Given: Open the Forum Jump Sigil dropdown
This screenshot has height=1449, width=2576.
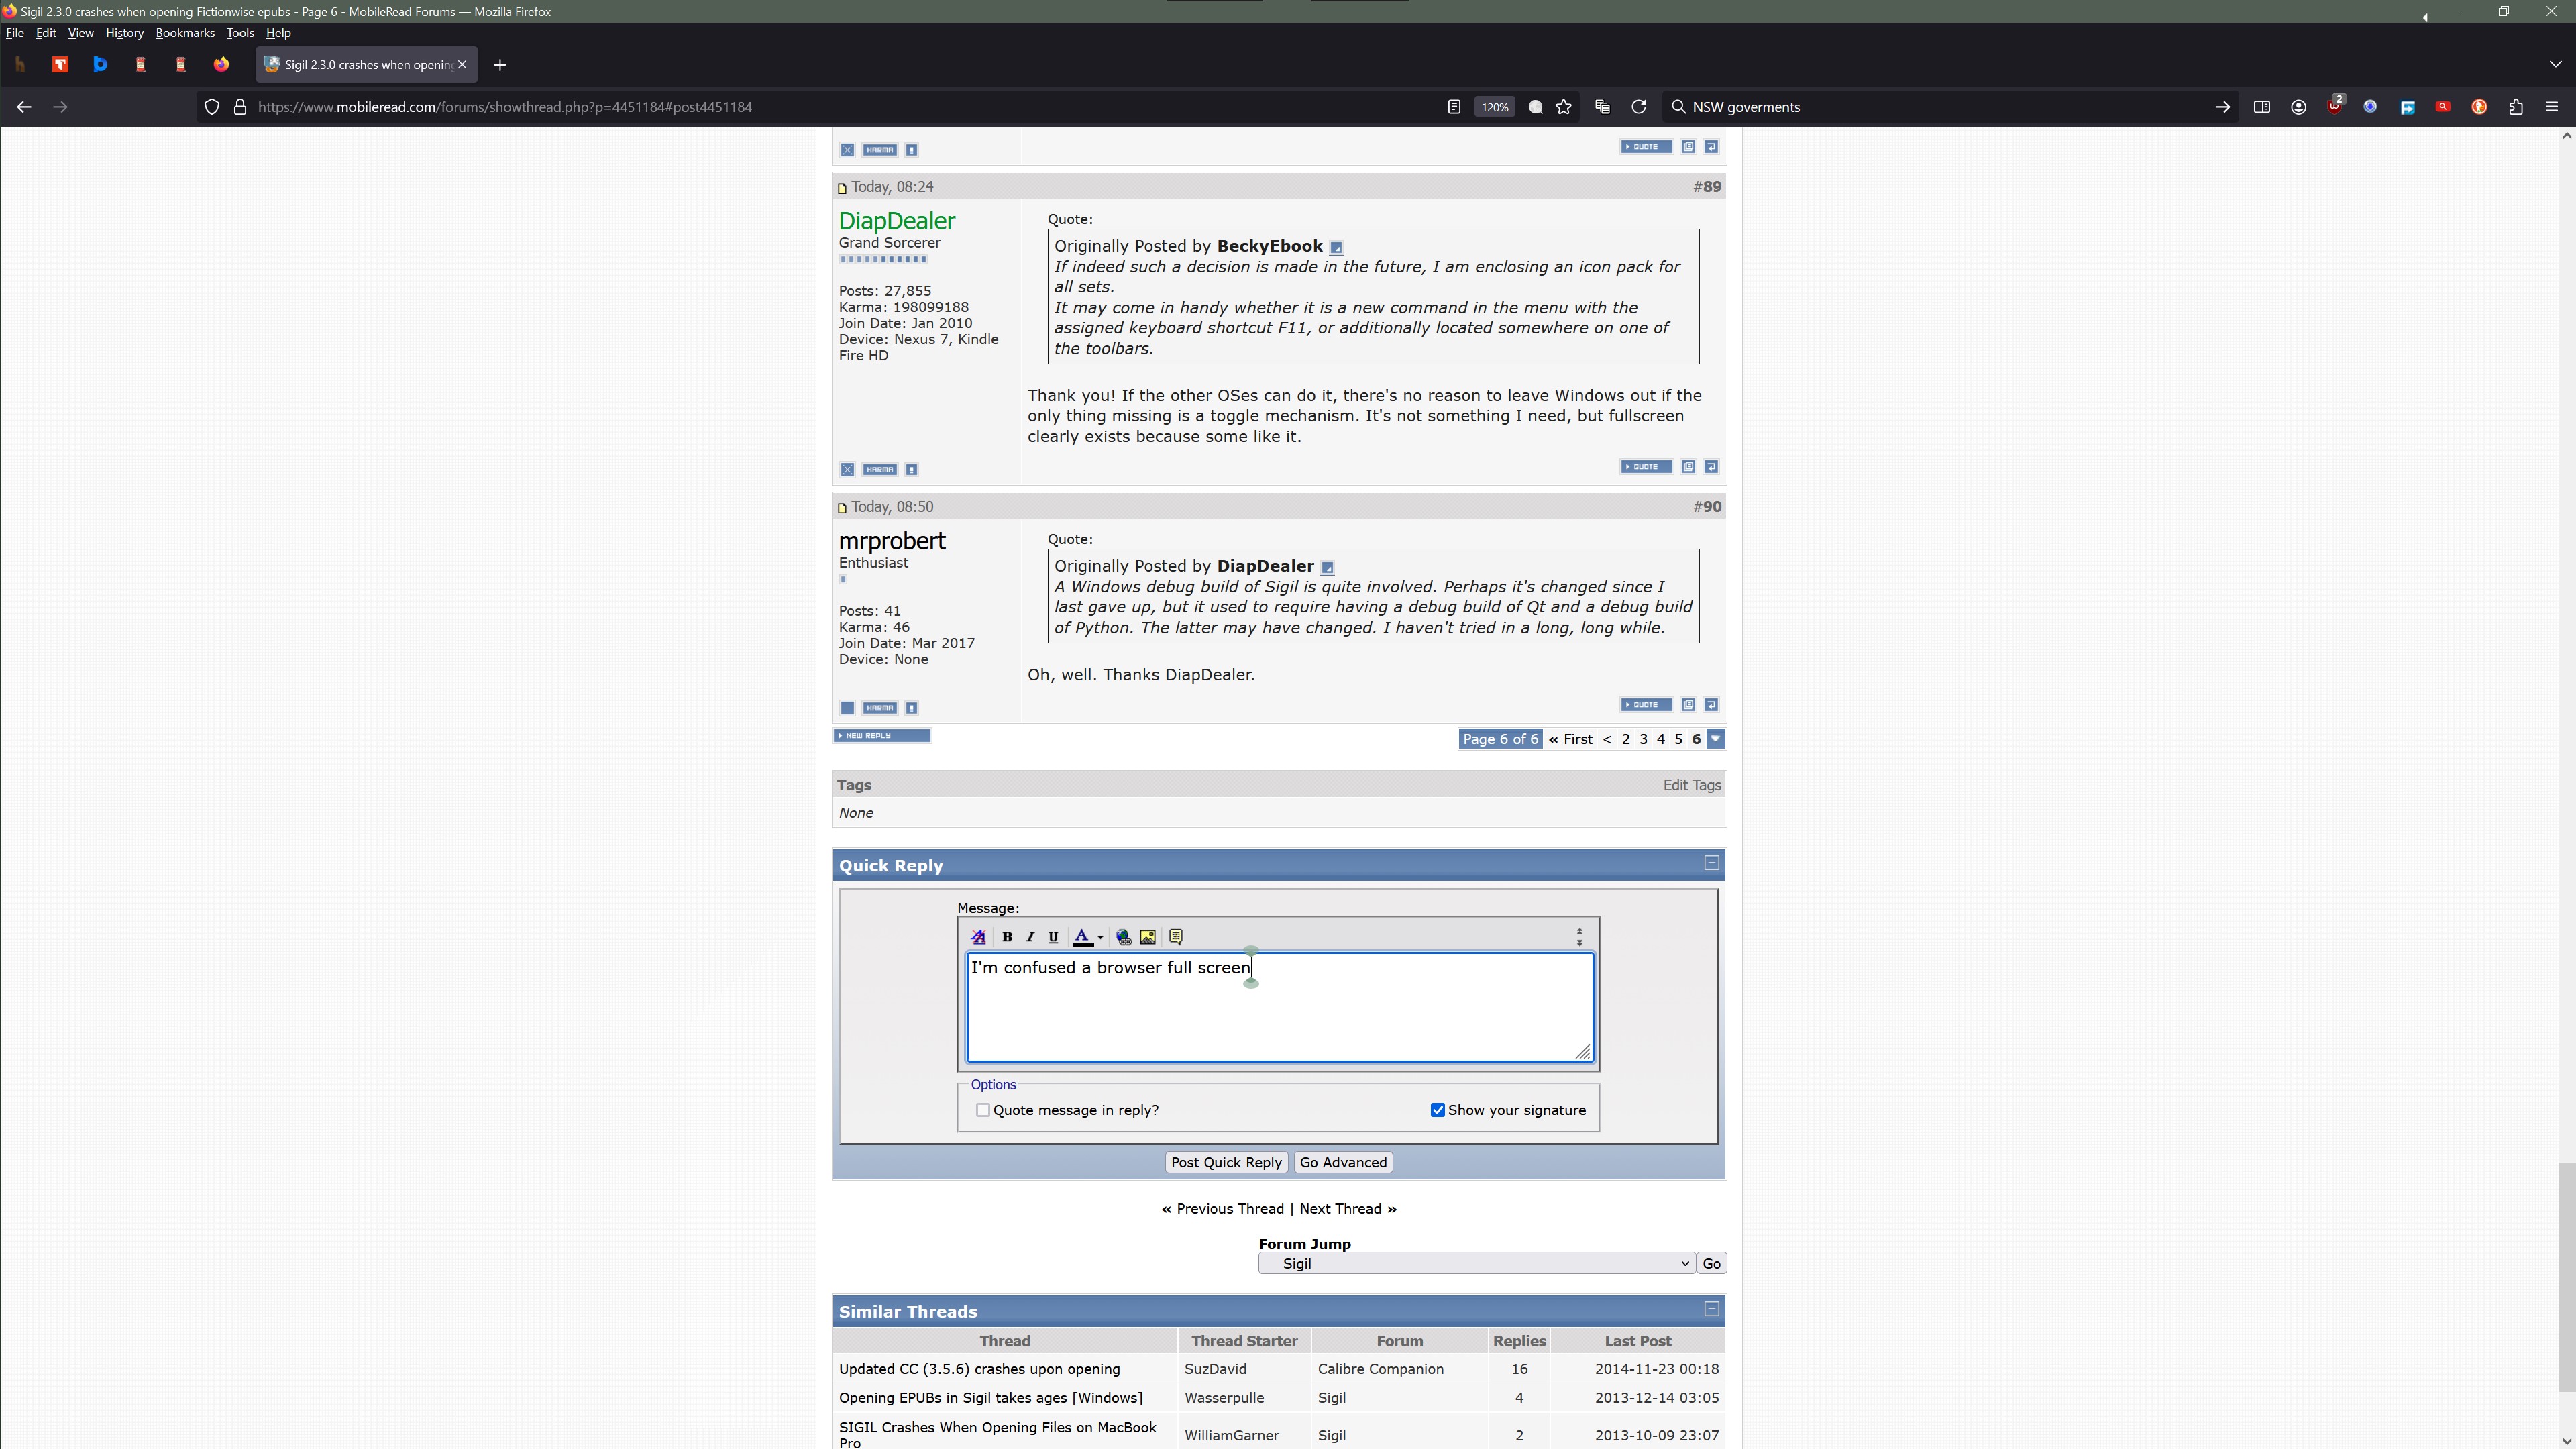Looking at the screenshot, I should pos(1476,1264).
